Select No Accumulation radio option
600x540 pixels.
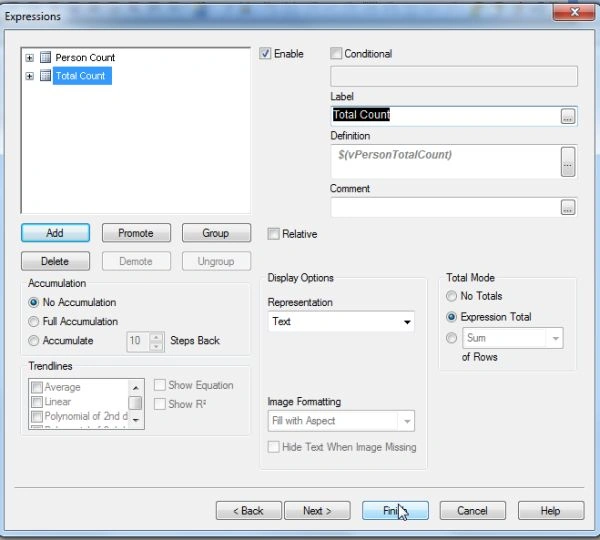[33, 302]
